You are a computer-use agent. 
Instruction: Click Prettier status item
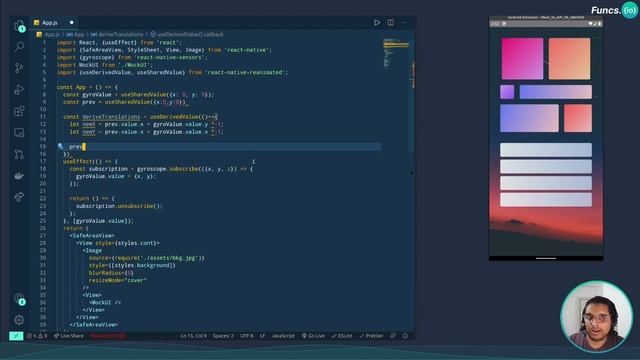[371, 336]
